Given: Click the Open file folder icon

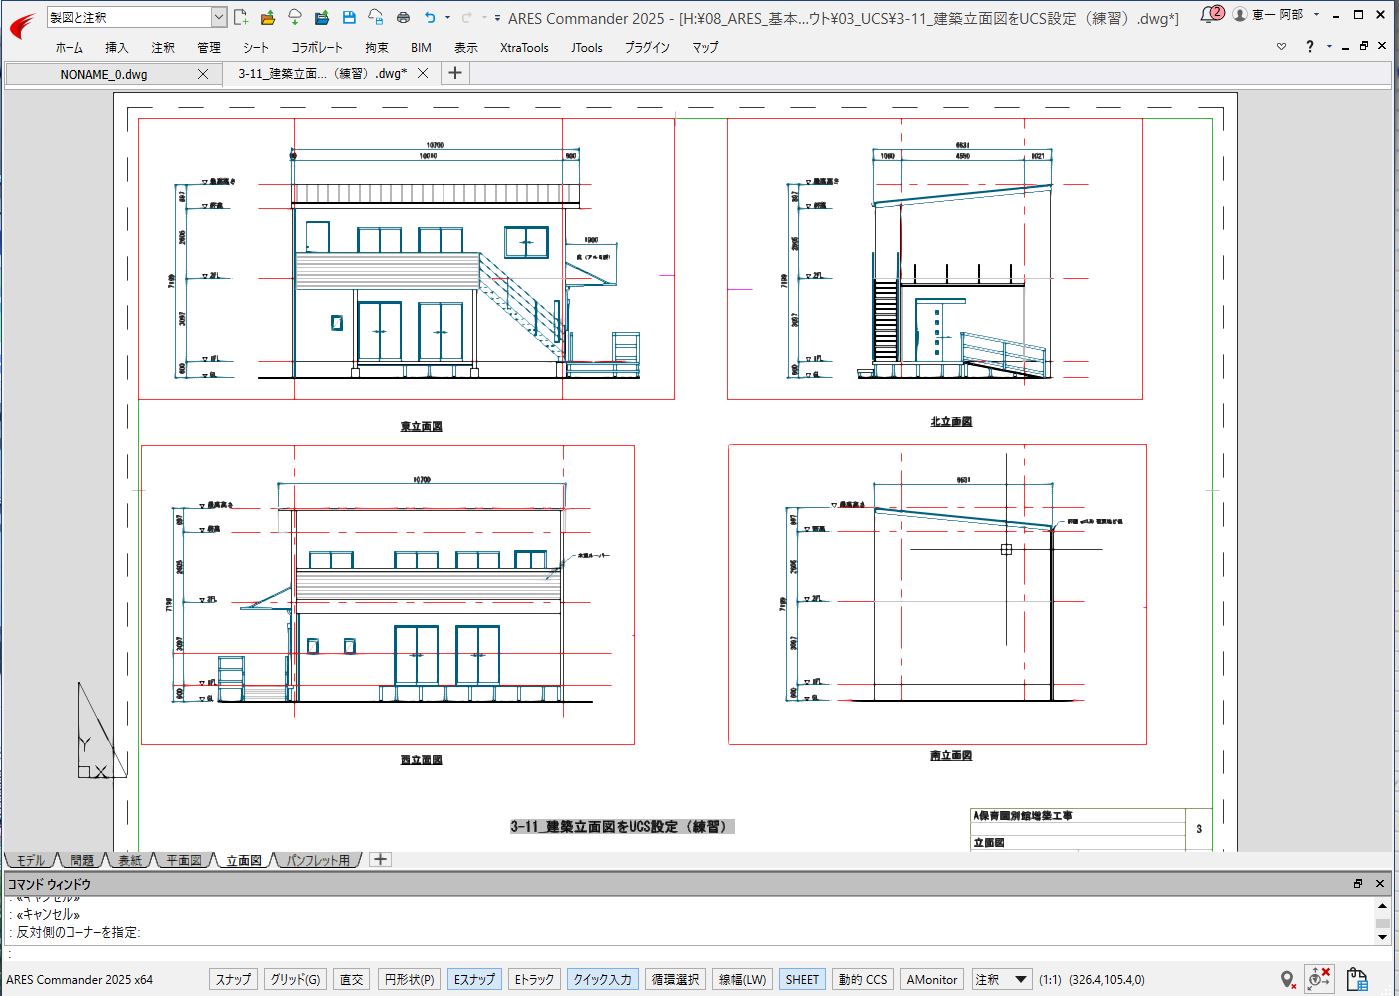Looking at the screenshot, I should tap(267, 17).
